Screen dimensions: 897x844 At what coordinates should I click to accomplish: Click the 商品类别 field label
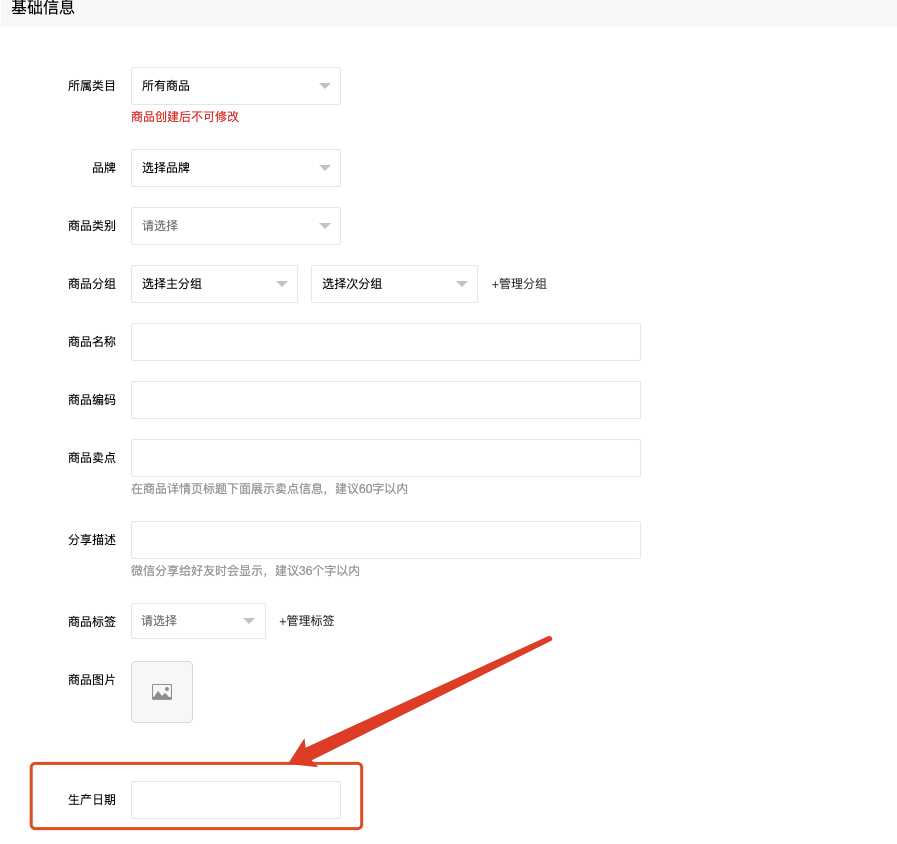pos(92,226)
